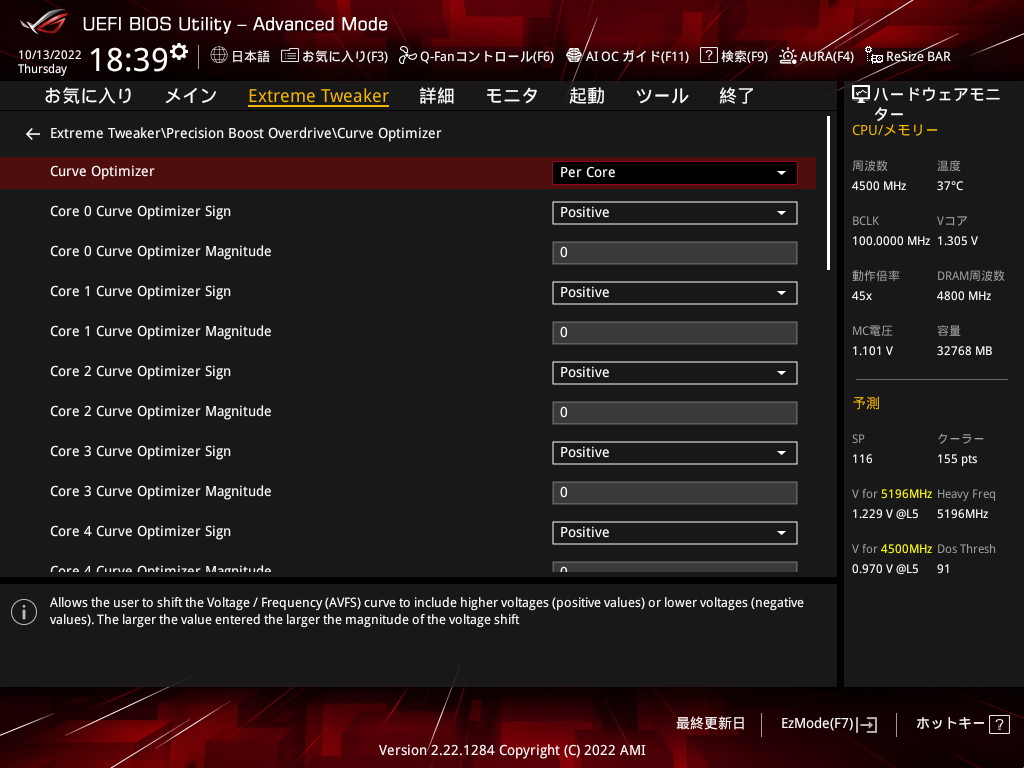This screenshot has width=1024, height=768.
Task: Click the 1.305 V core voltage value
Action: pos(957,241)
